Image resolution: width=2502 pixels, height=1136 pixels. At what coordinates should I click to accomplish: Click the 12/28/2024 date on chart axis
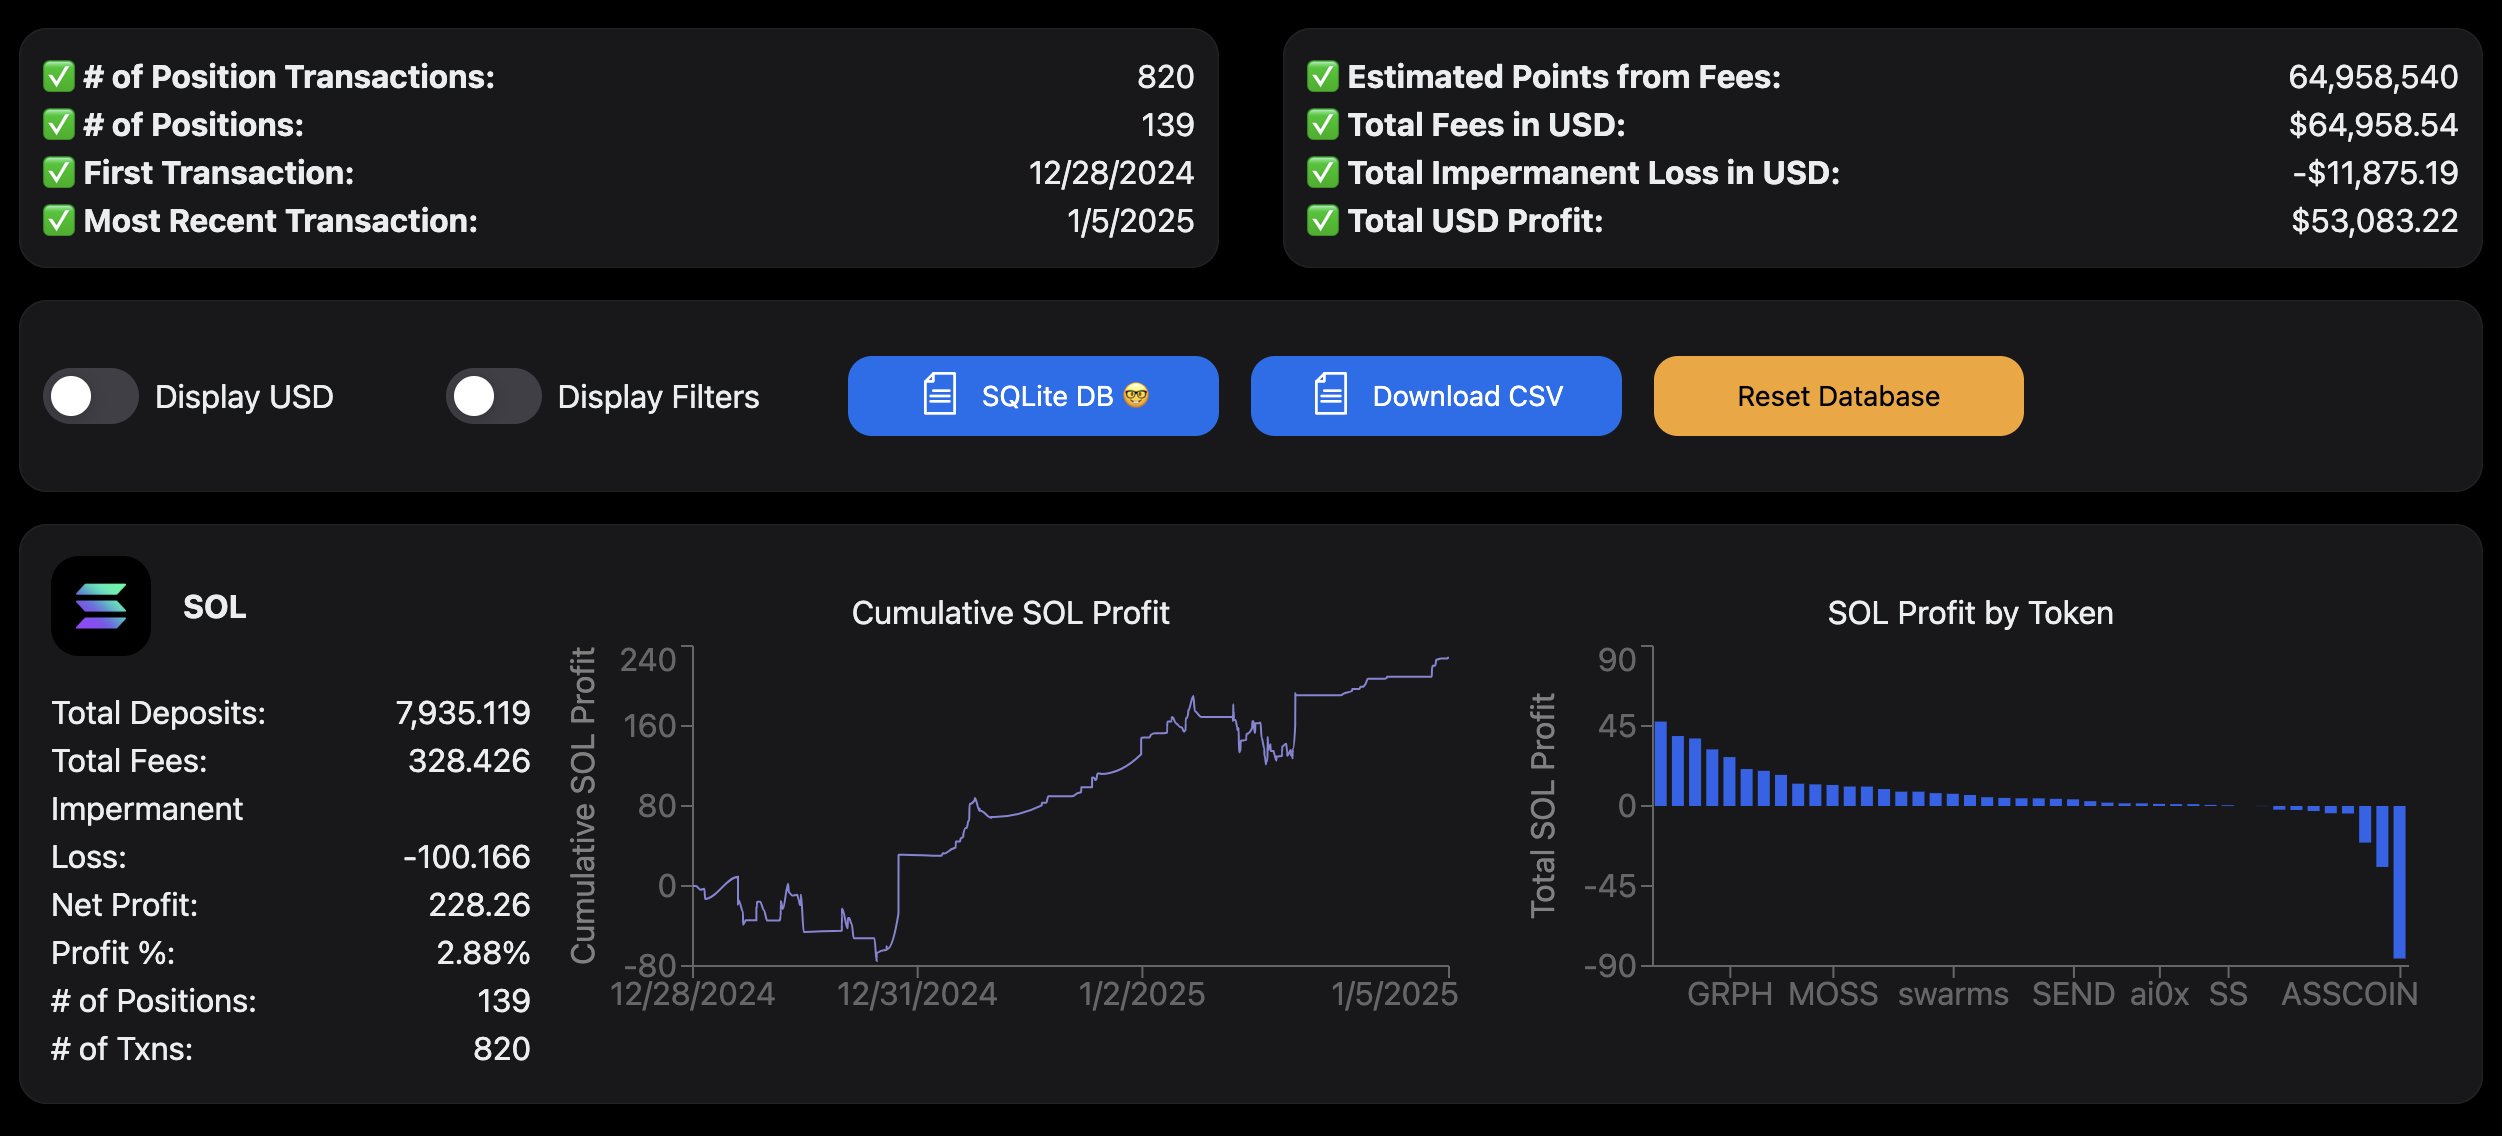[693, 994]
